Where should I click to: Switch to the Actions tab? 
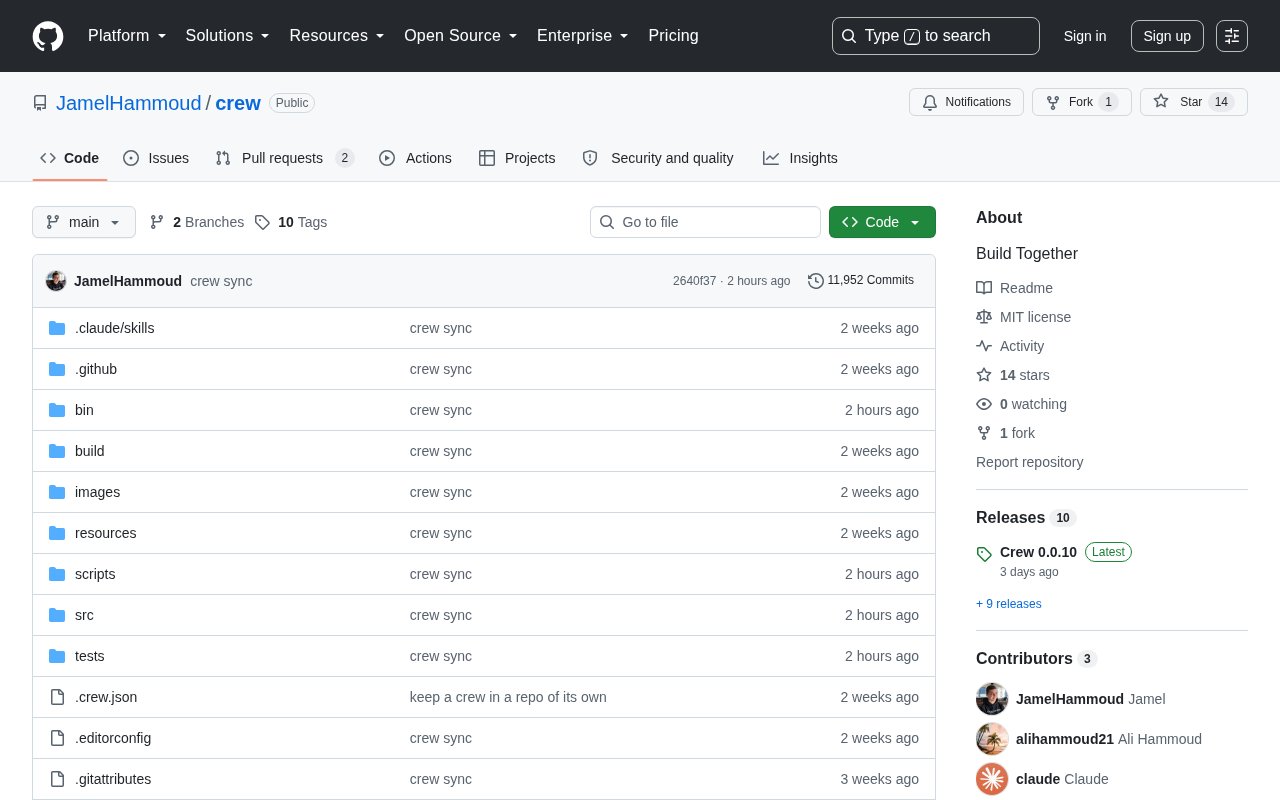pyautogui.click(x=415, y=158)
